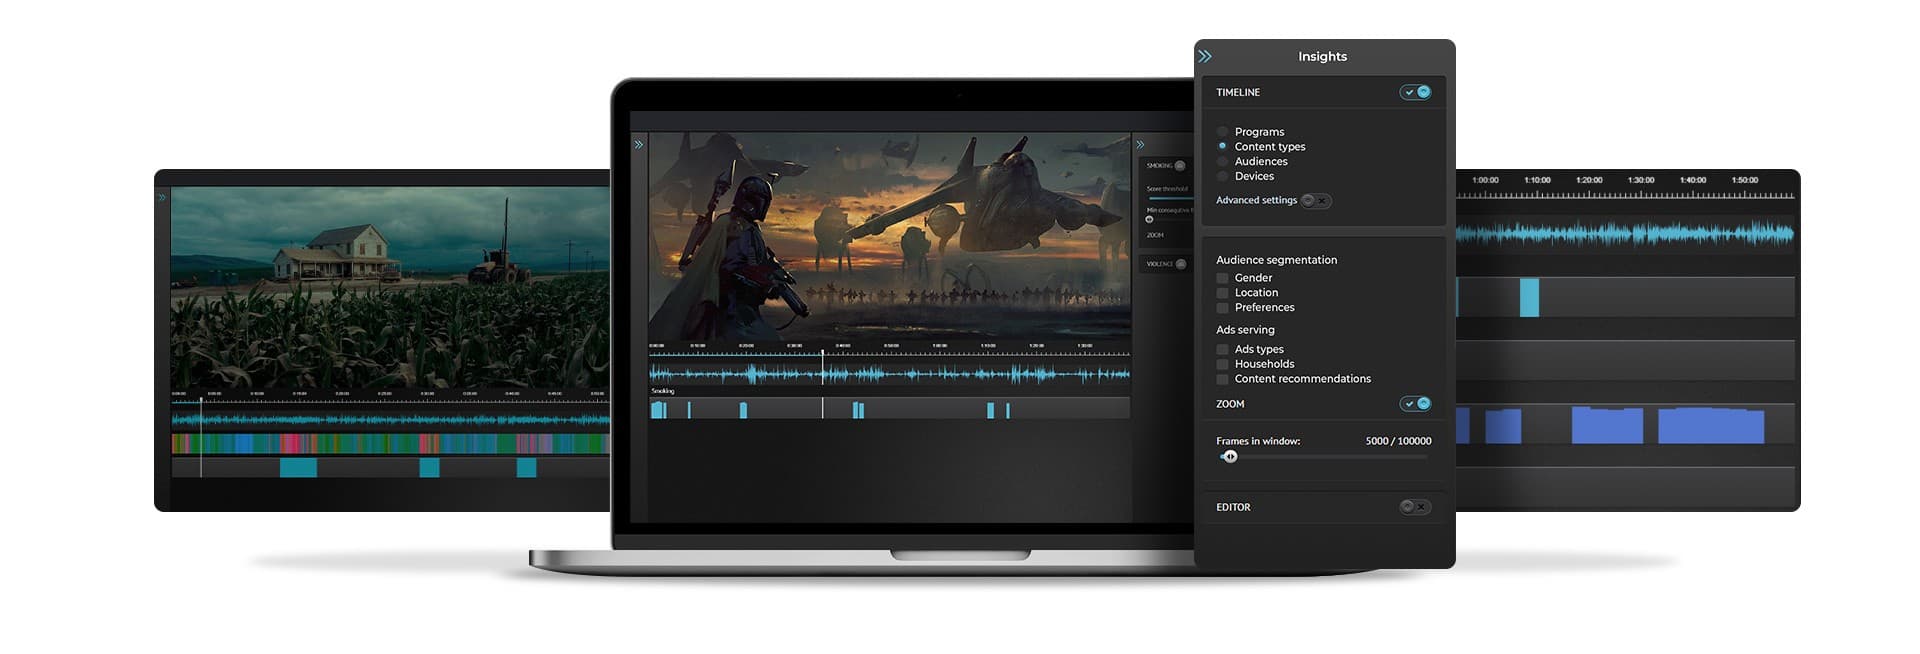The image size is (1920, 654).
Task: Click the Score threshold slider on the laptop
Action: pos(1170,198)
